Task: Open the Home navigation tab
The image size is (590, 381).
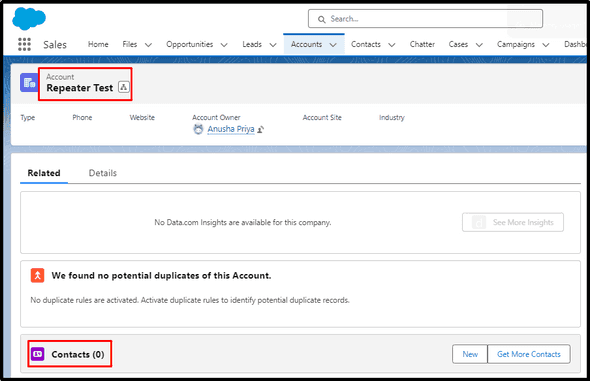Action: tap(98, 44)
